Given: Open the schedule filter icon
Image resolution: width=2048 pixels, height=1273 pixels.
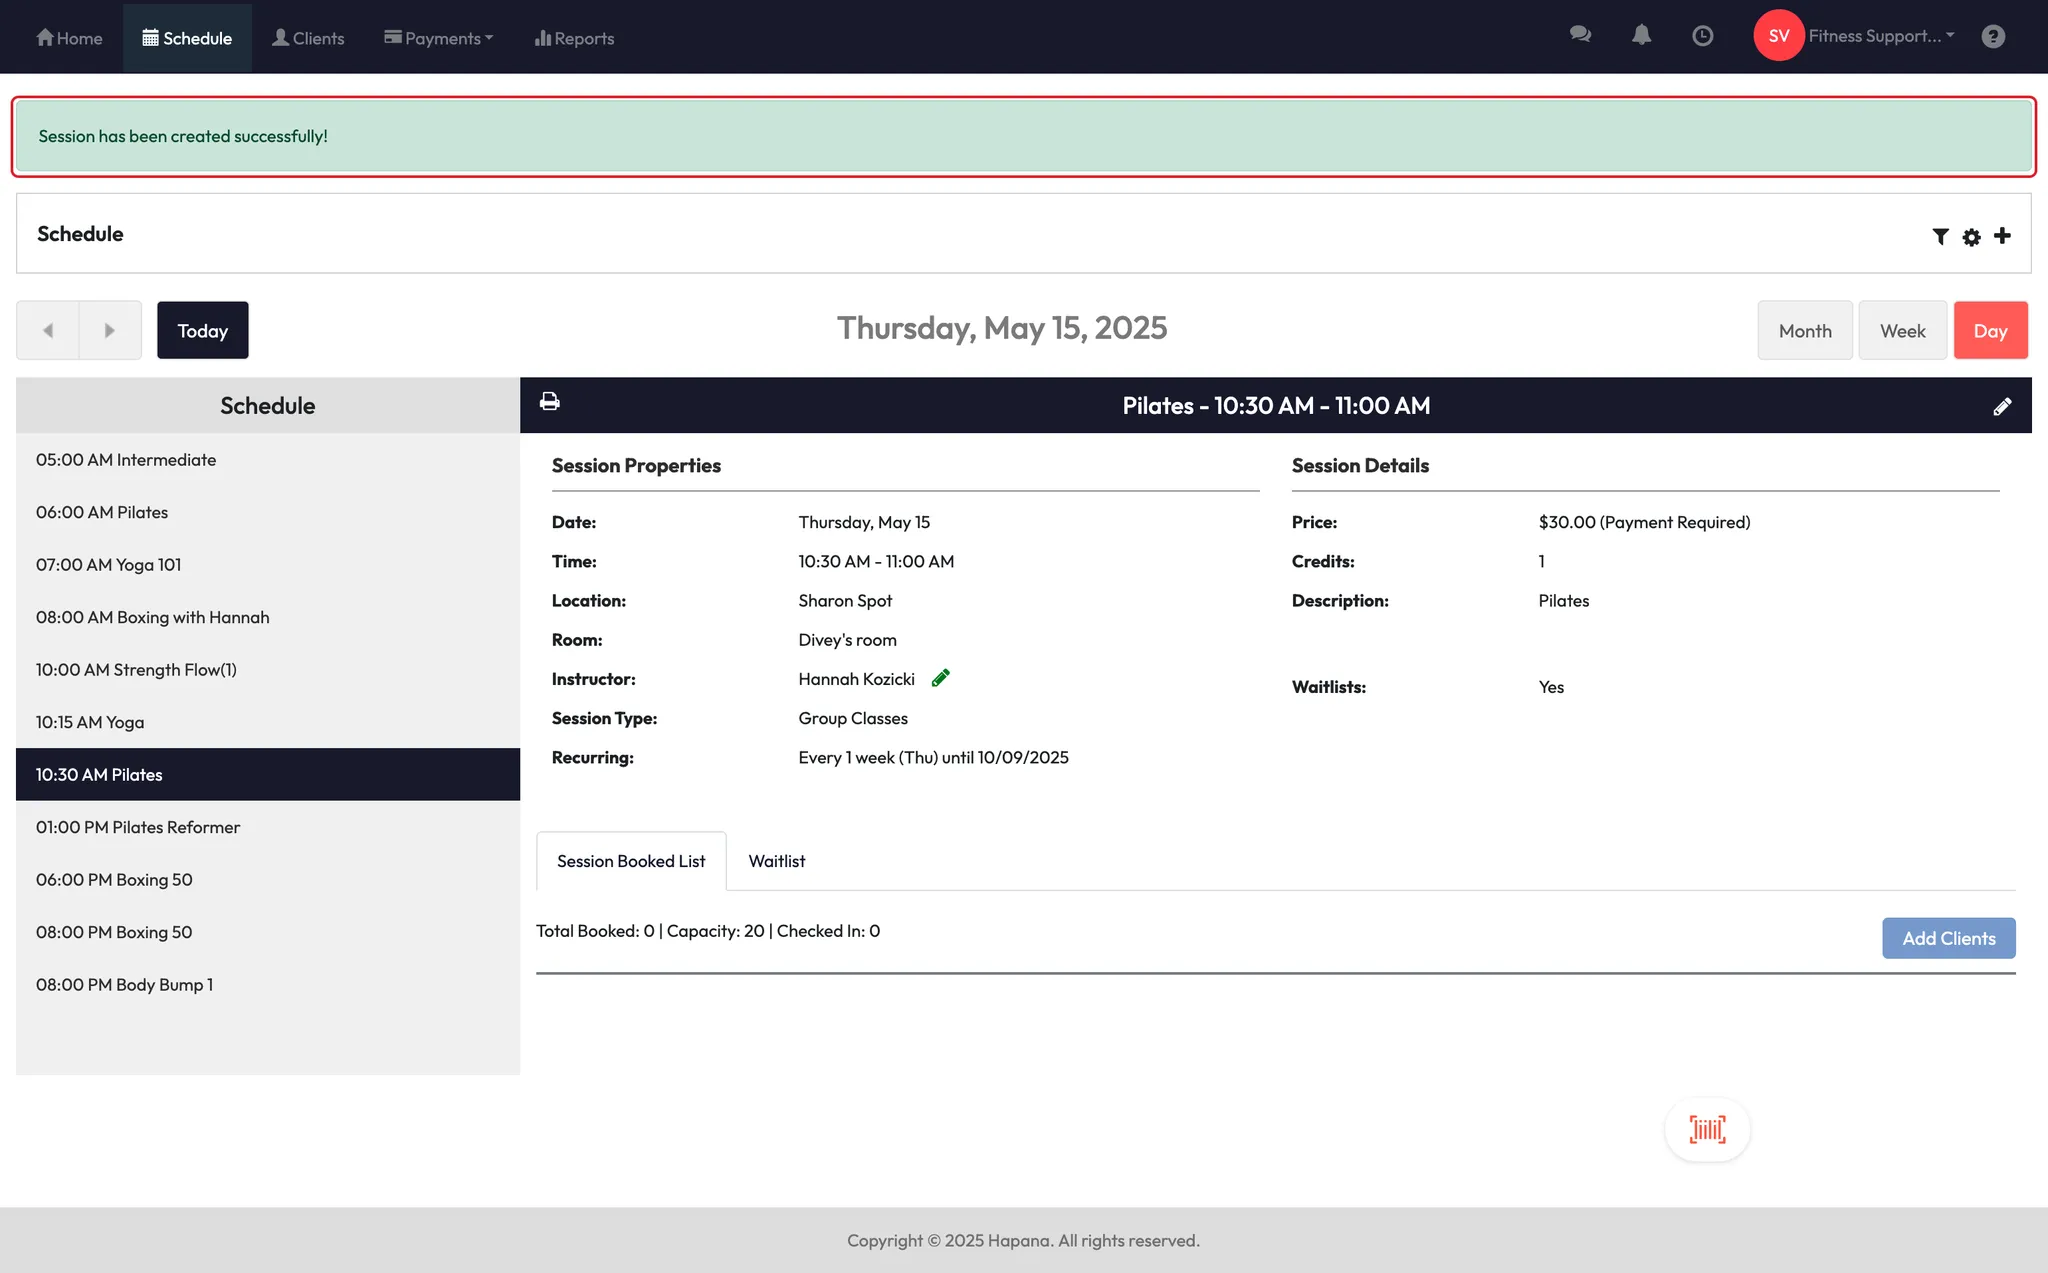Looking at the screenshot, I should [1940, 236].
